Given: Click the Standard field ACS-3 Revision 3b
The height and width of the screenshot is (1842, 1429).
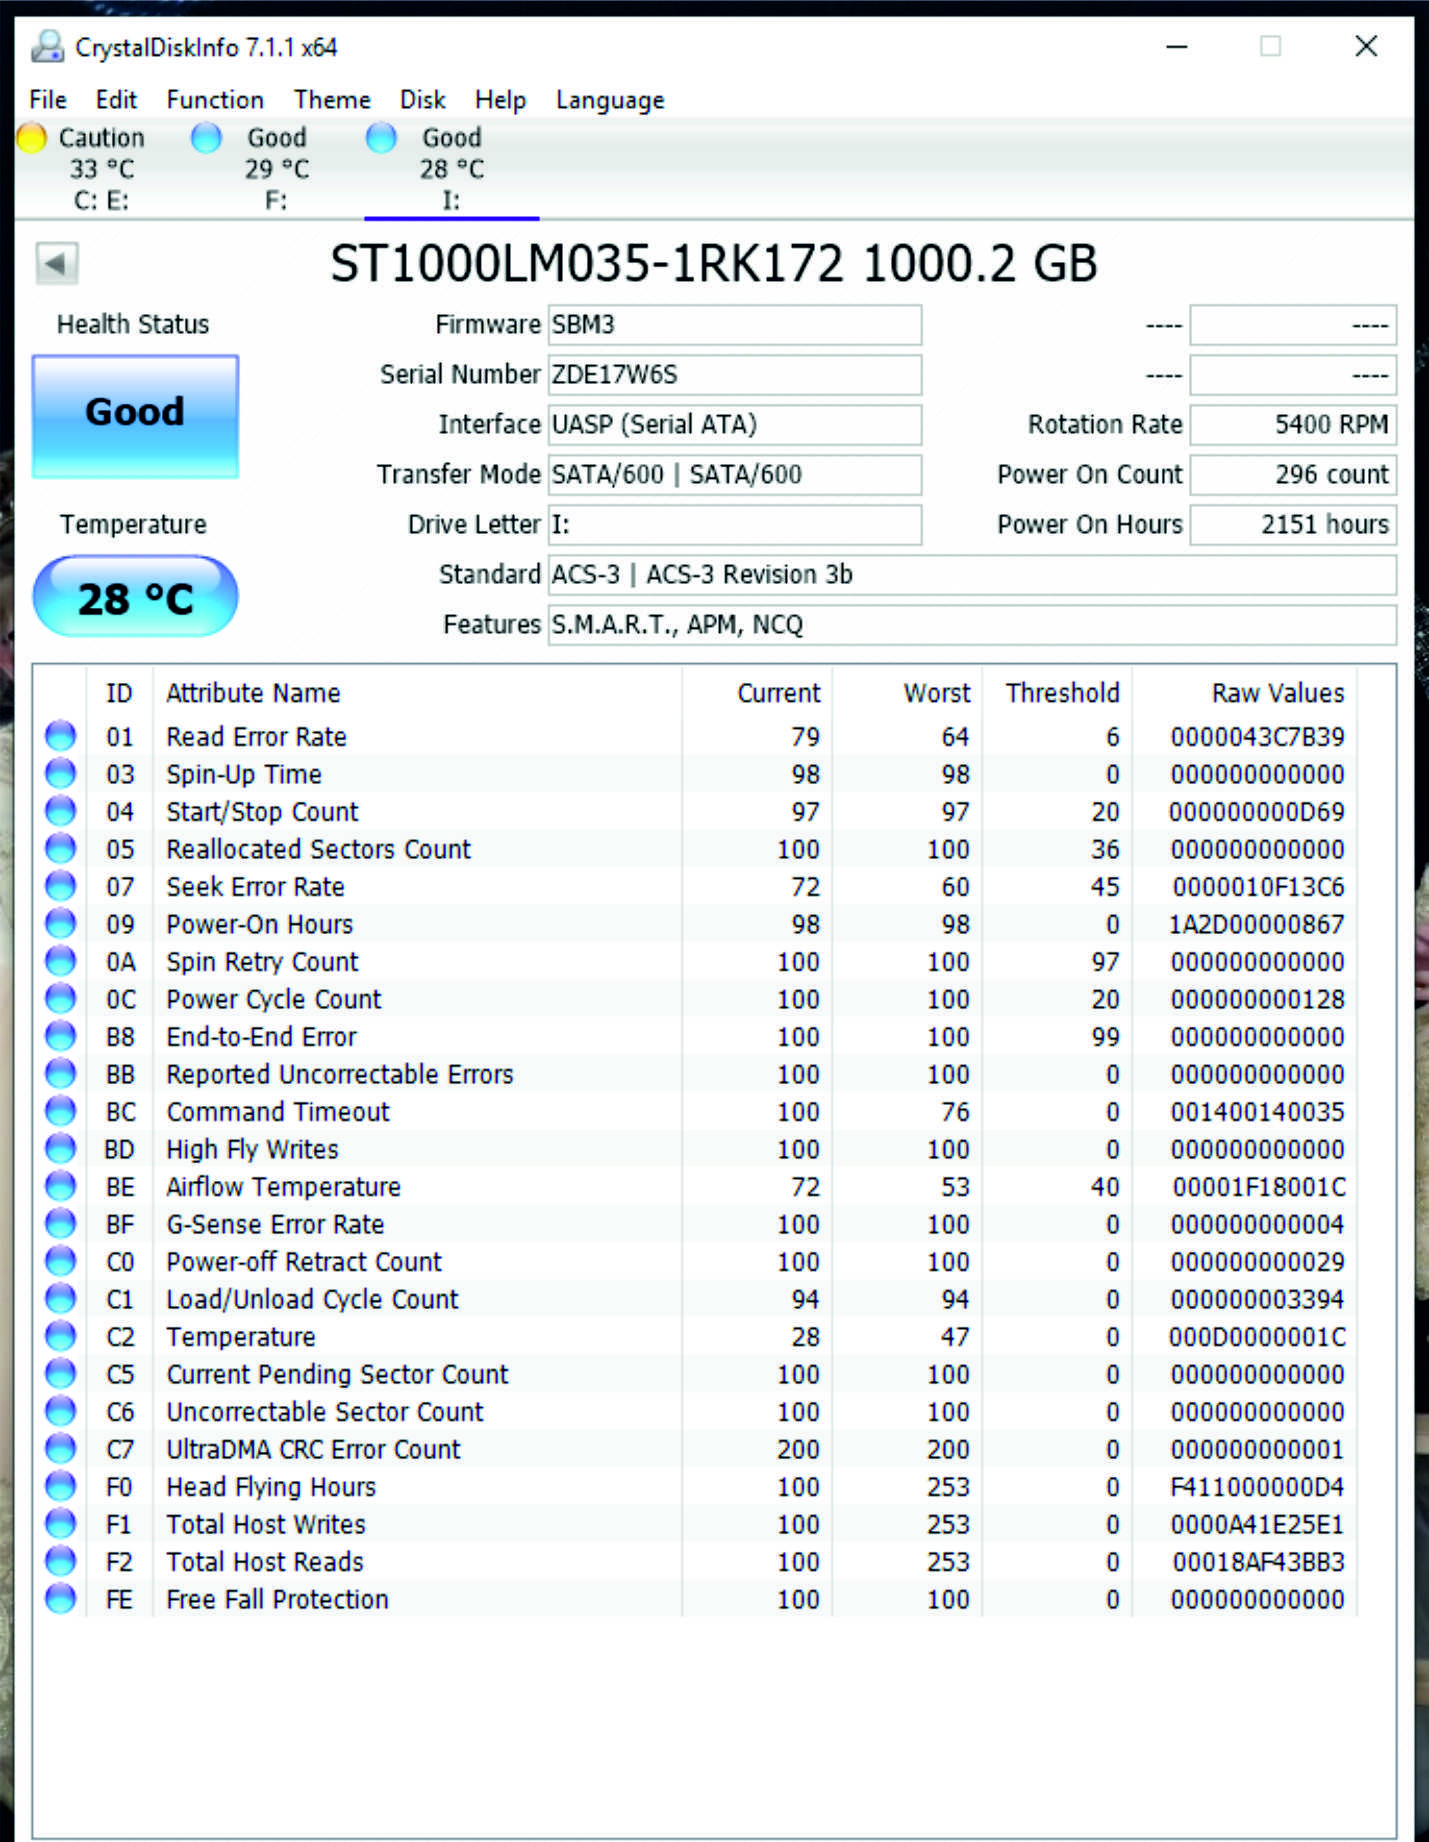Looking at the screenshot, I should click(972, 575).
